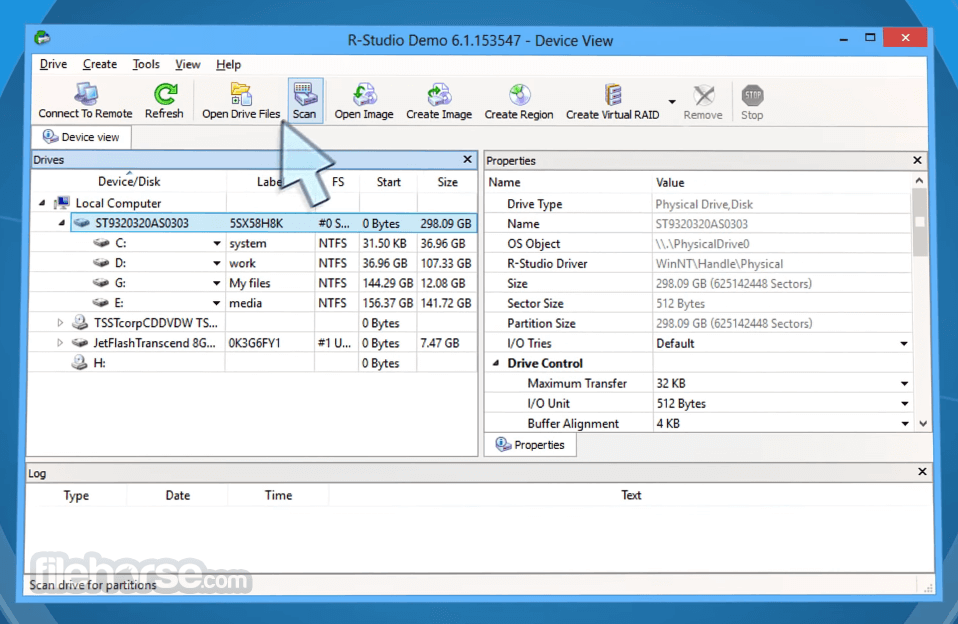Sort drives by the FS column header
The height and width of the screenshot is (624, 958).
[338, 182]
